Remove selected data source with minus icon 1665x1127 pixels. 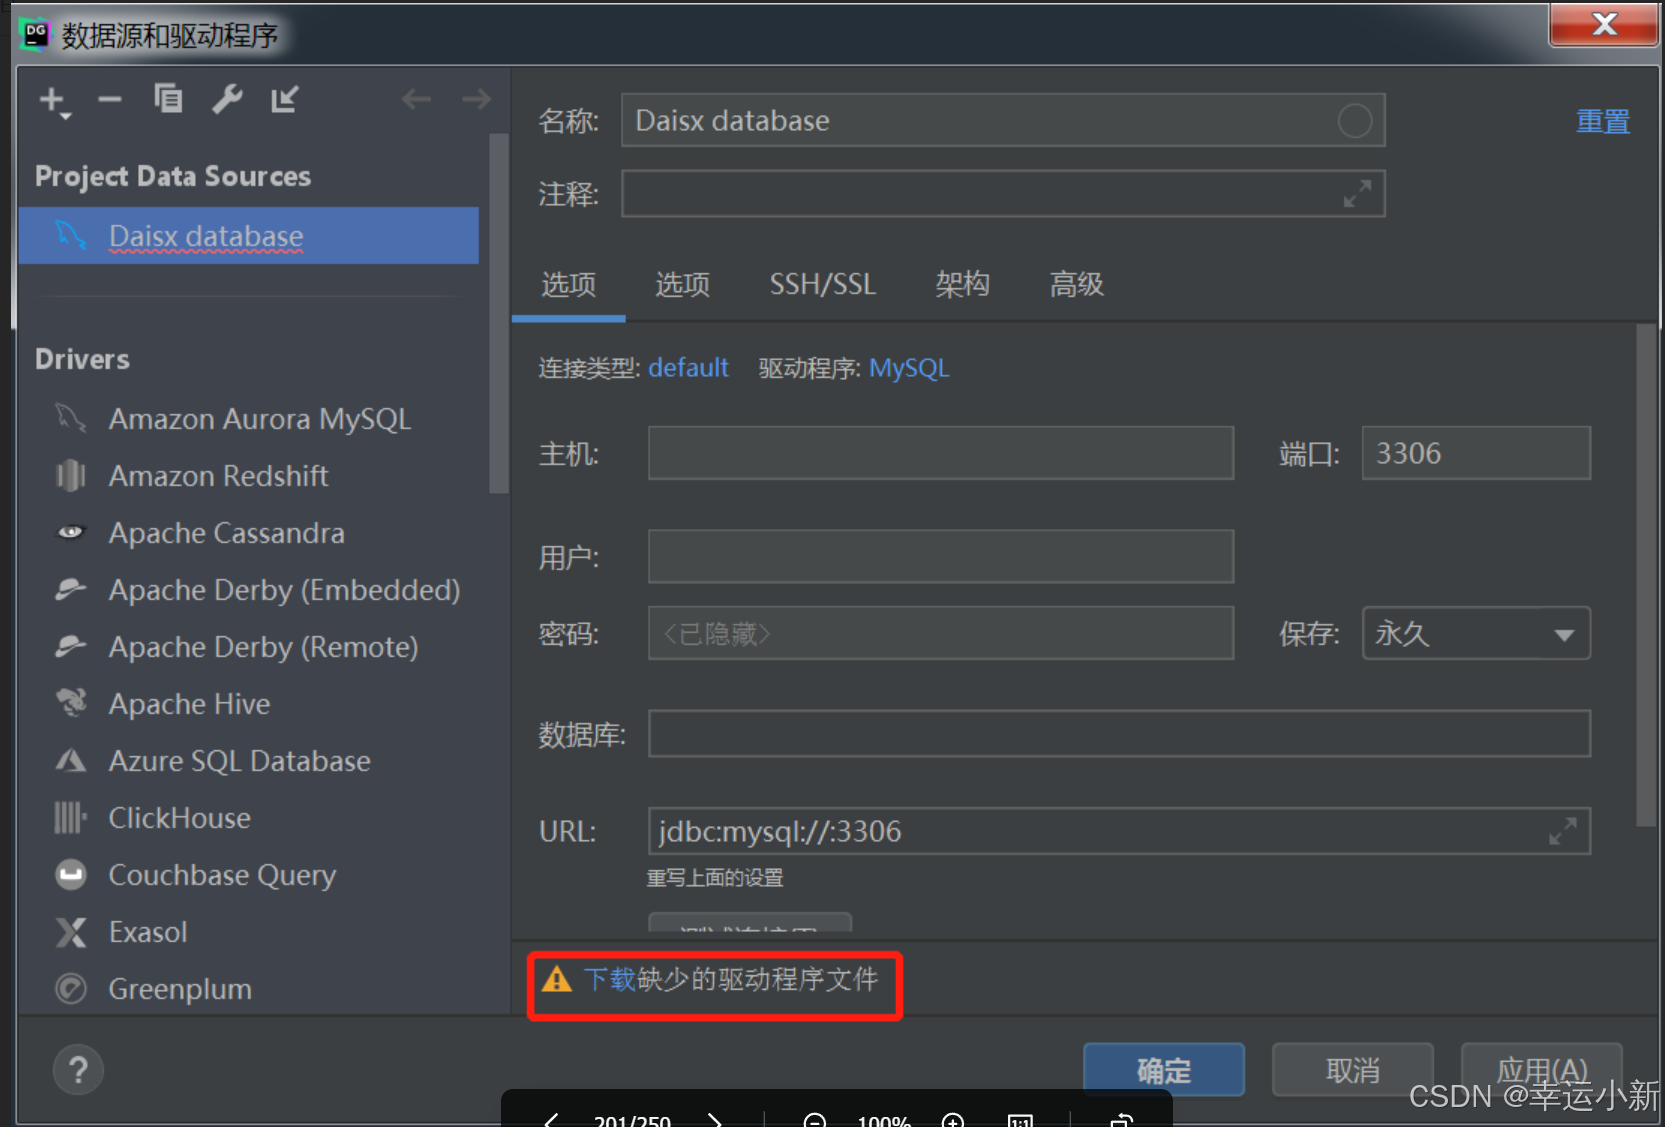110,99
